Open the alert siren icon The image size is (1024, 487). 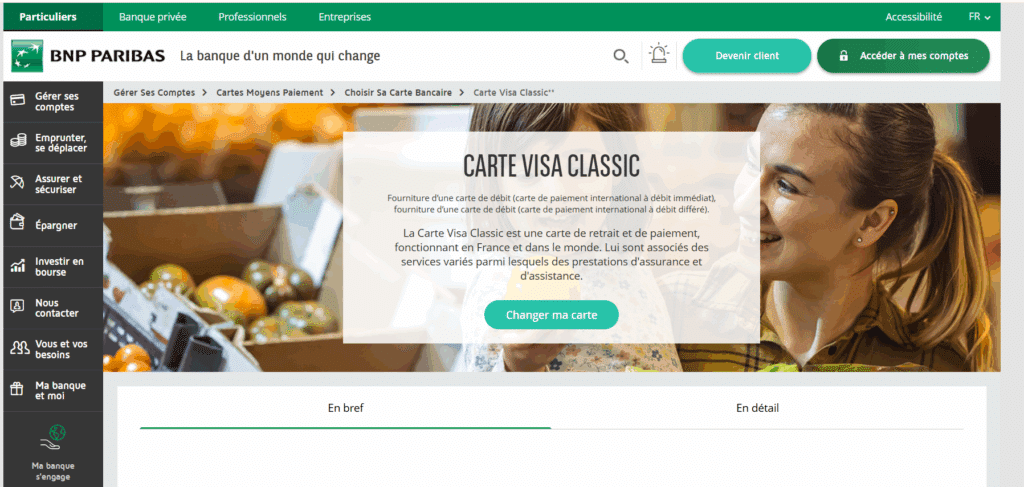coord(660,54)
